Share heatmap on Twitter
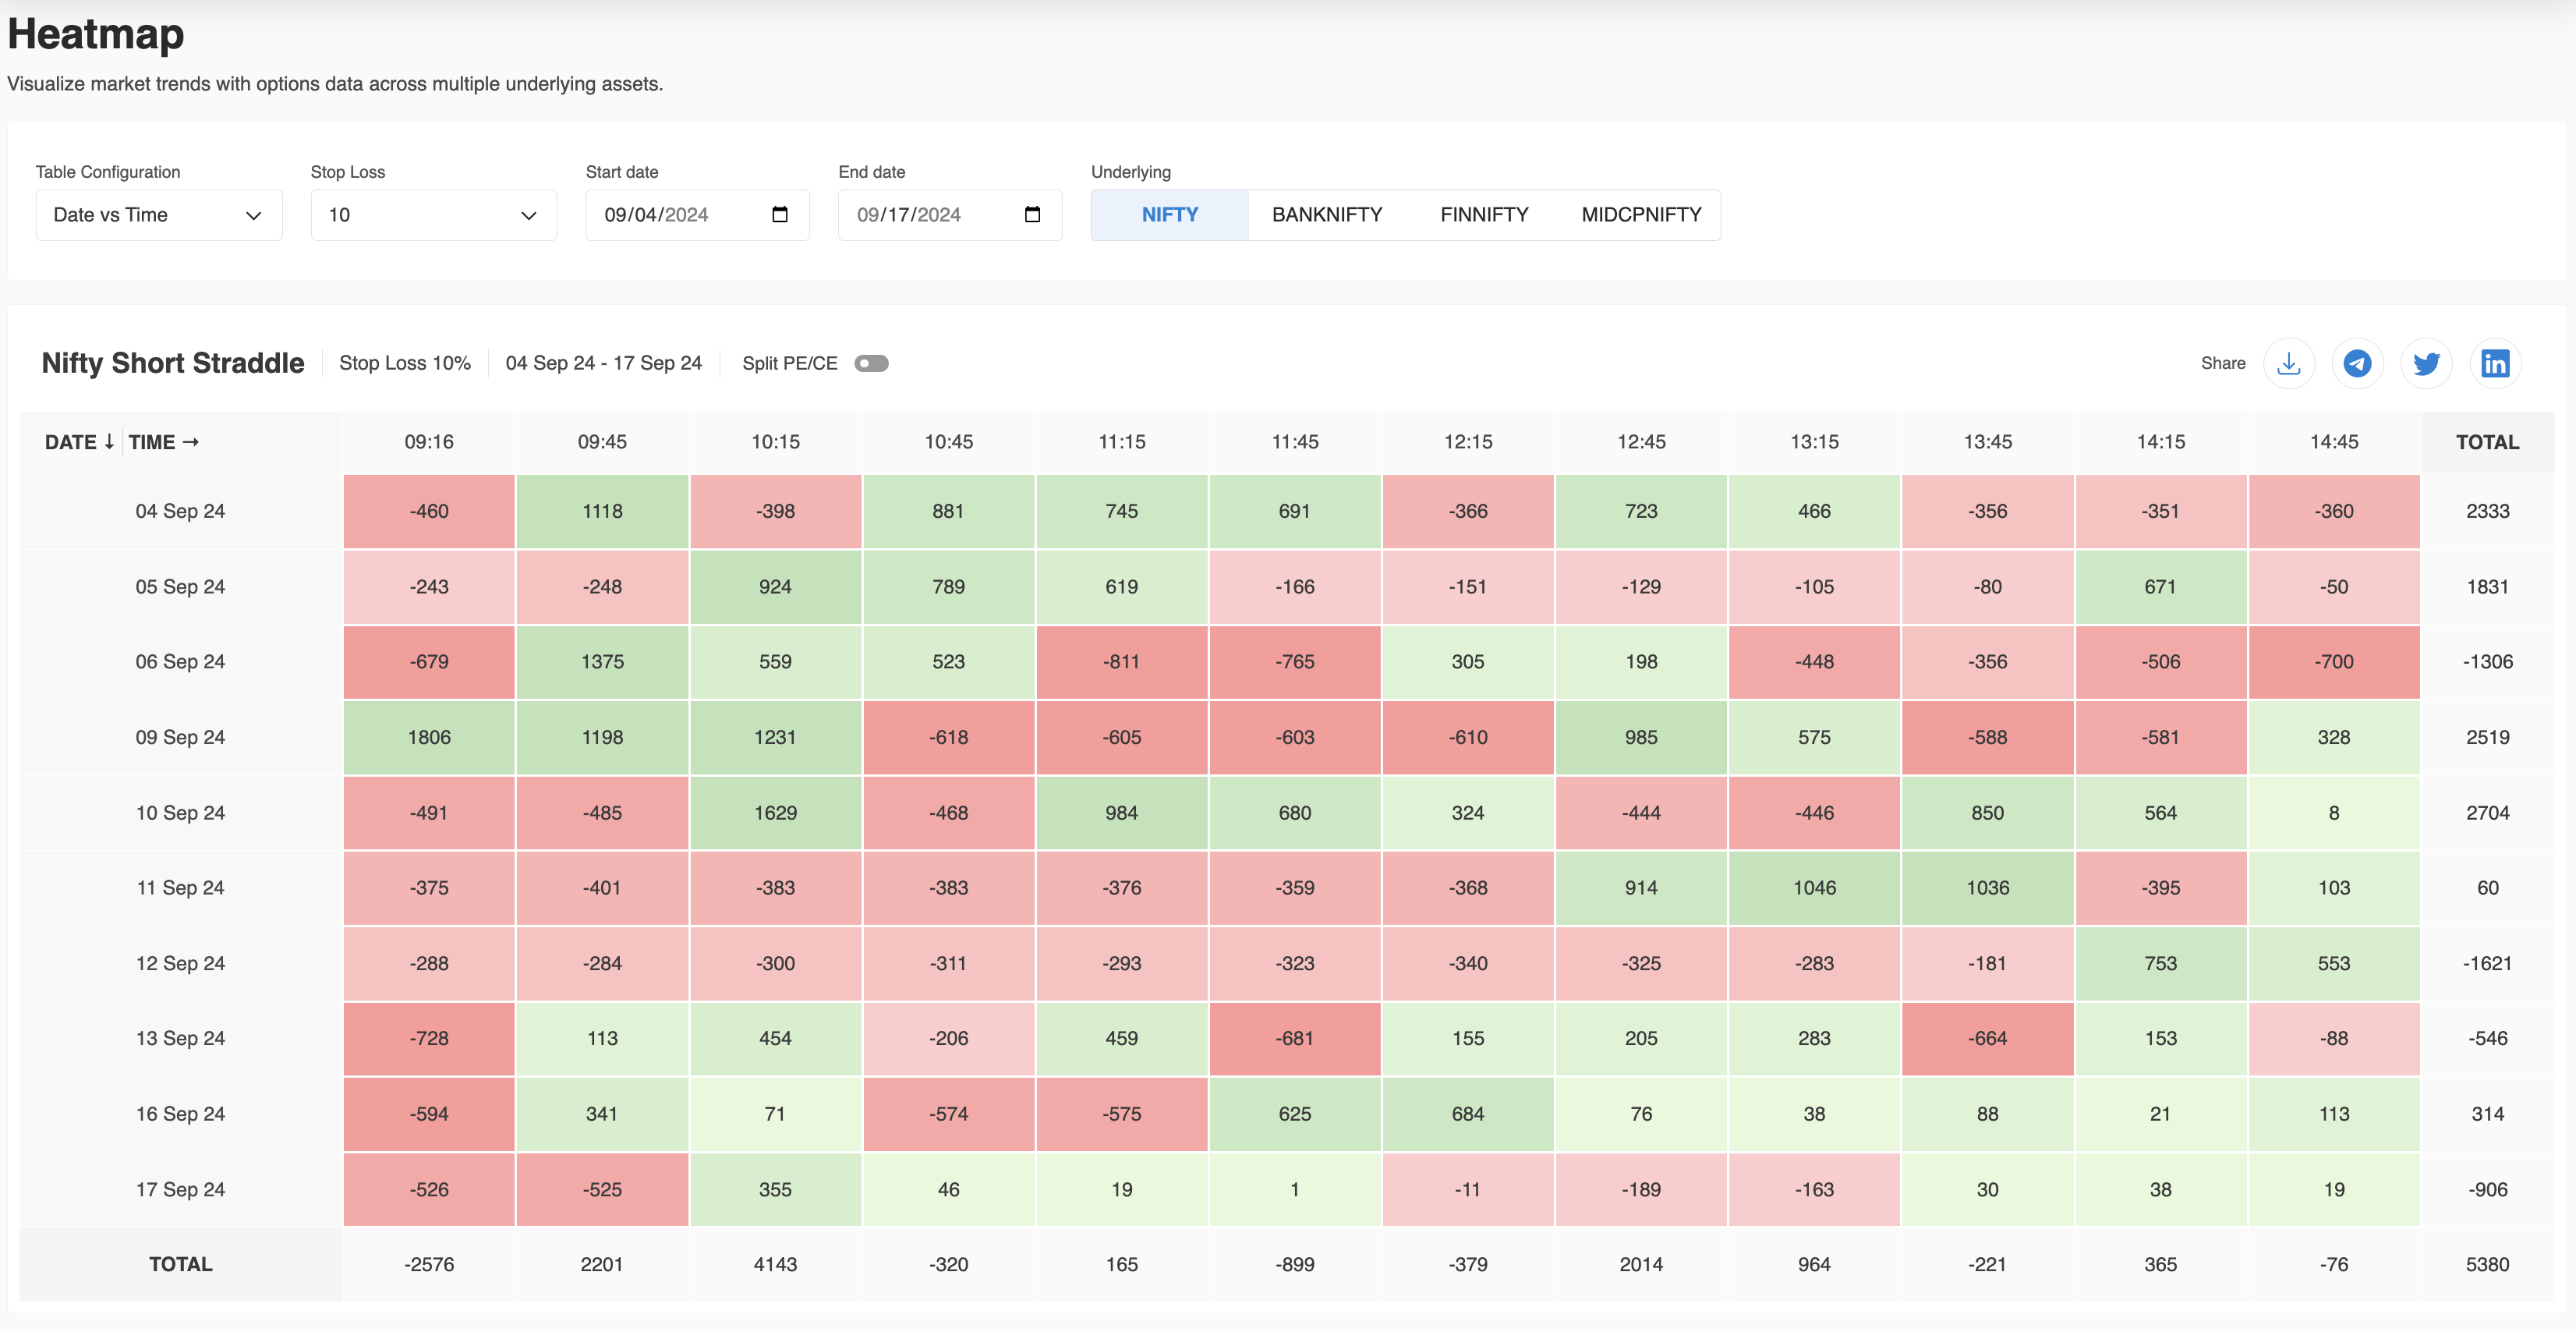 point(2426,364)
